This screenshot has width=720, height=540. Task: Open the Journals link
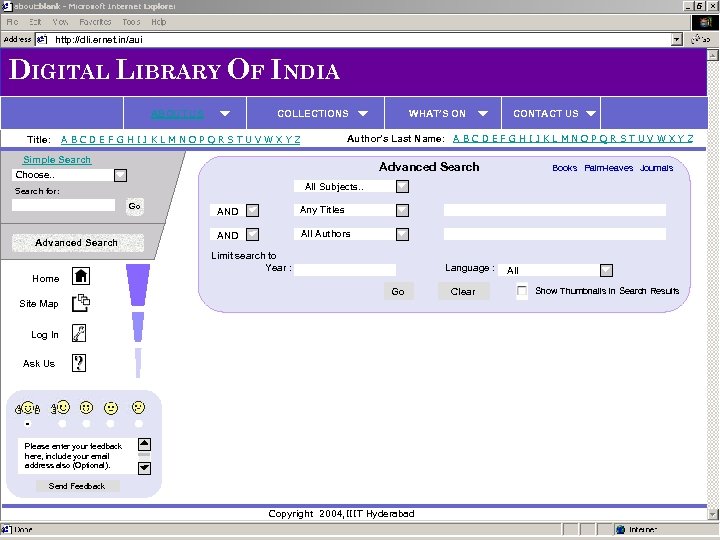point(657,168)
